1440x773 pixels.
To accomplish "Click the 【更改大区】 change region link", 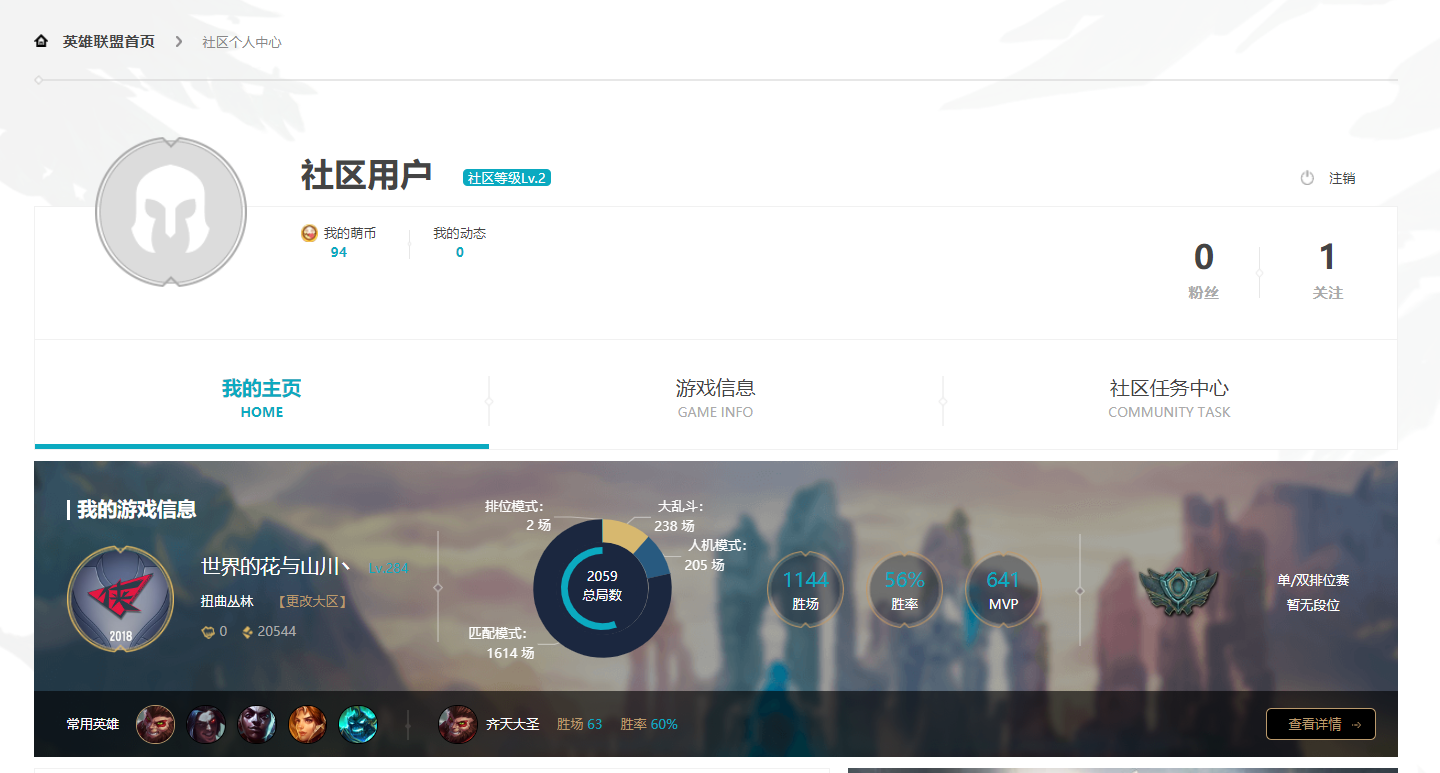I will coord(312,601).
